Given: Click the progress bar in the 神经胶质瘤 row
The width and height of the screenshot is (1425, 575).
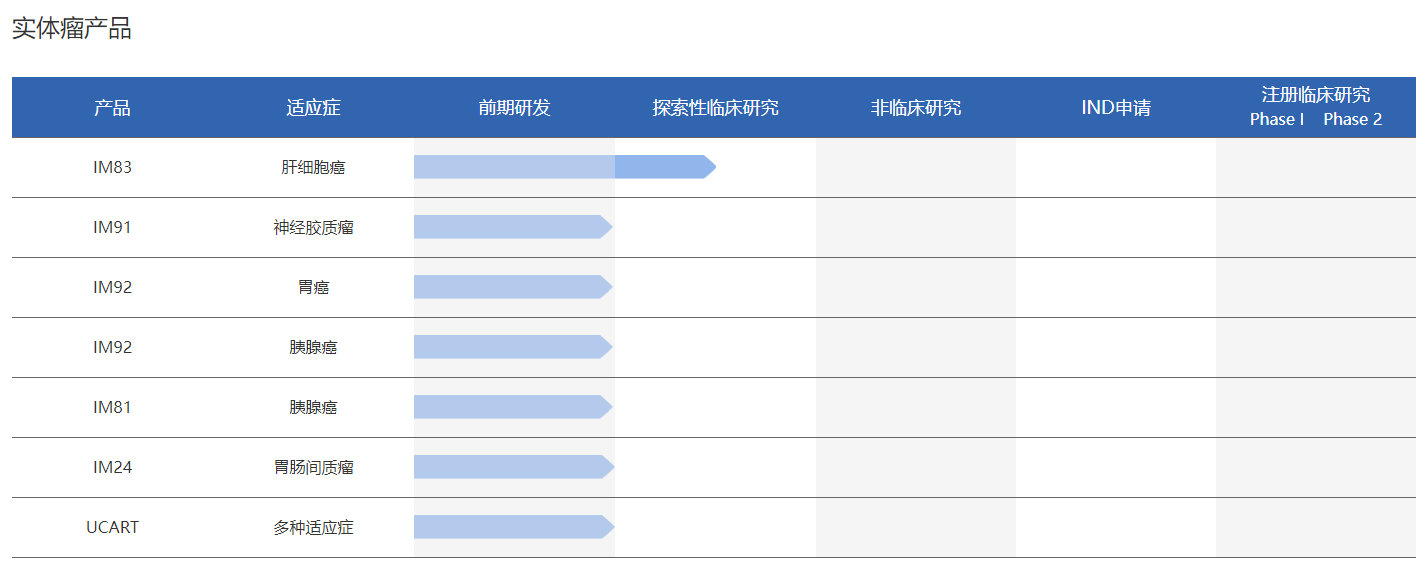Looking at the screenshot, I should point(512,227).
